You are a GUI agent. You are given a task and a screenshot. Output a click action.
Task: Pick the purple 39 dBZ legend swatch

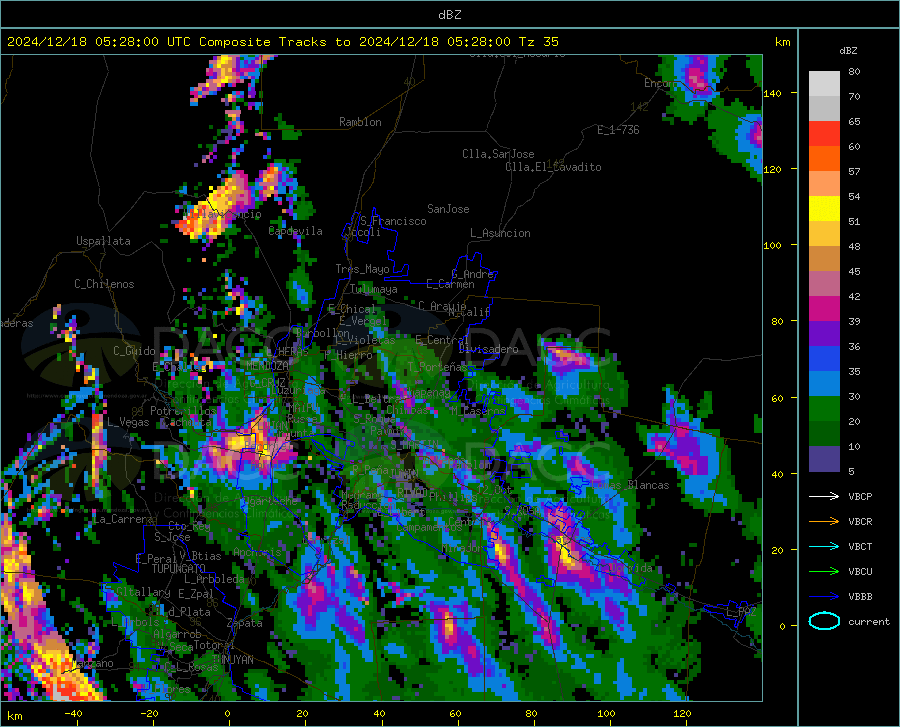click(824, 333)
